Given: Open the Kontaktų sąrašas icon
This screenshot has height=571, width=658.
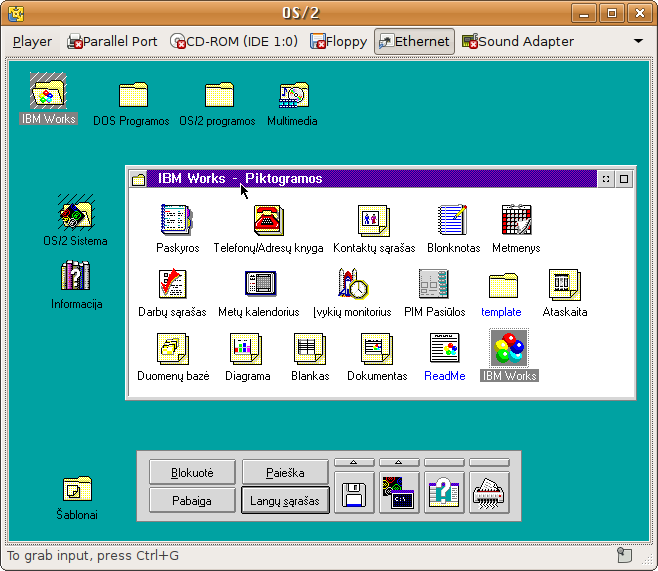Looking at the screenshot, I should coord(373,220).
